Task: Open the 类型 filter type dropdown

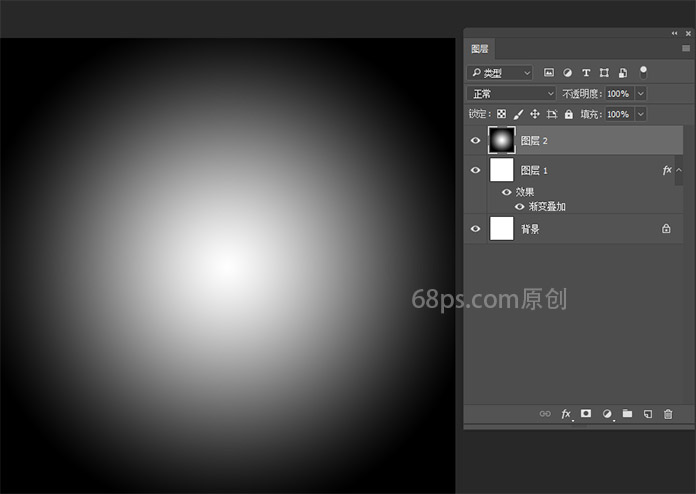Action: [x=500, y=73]
